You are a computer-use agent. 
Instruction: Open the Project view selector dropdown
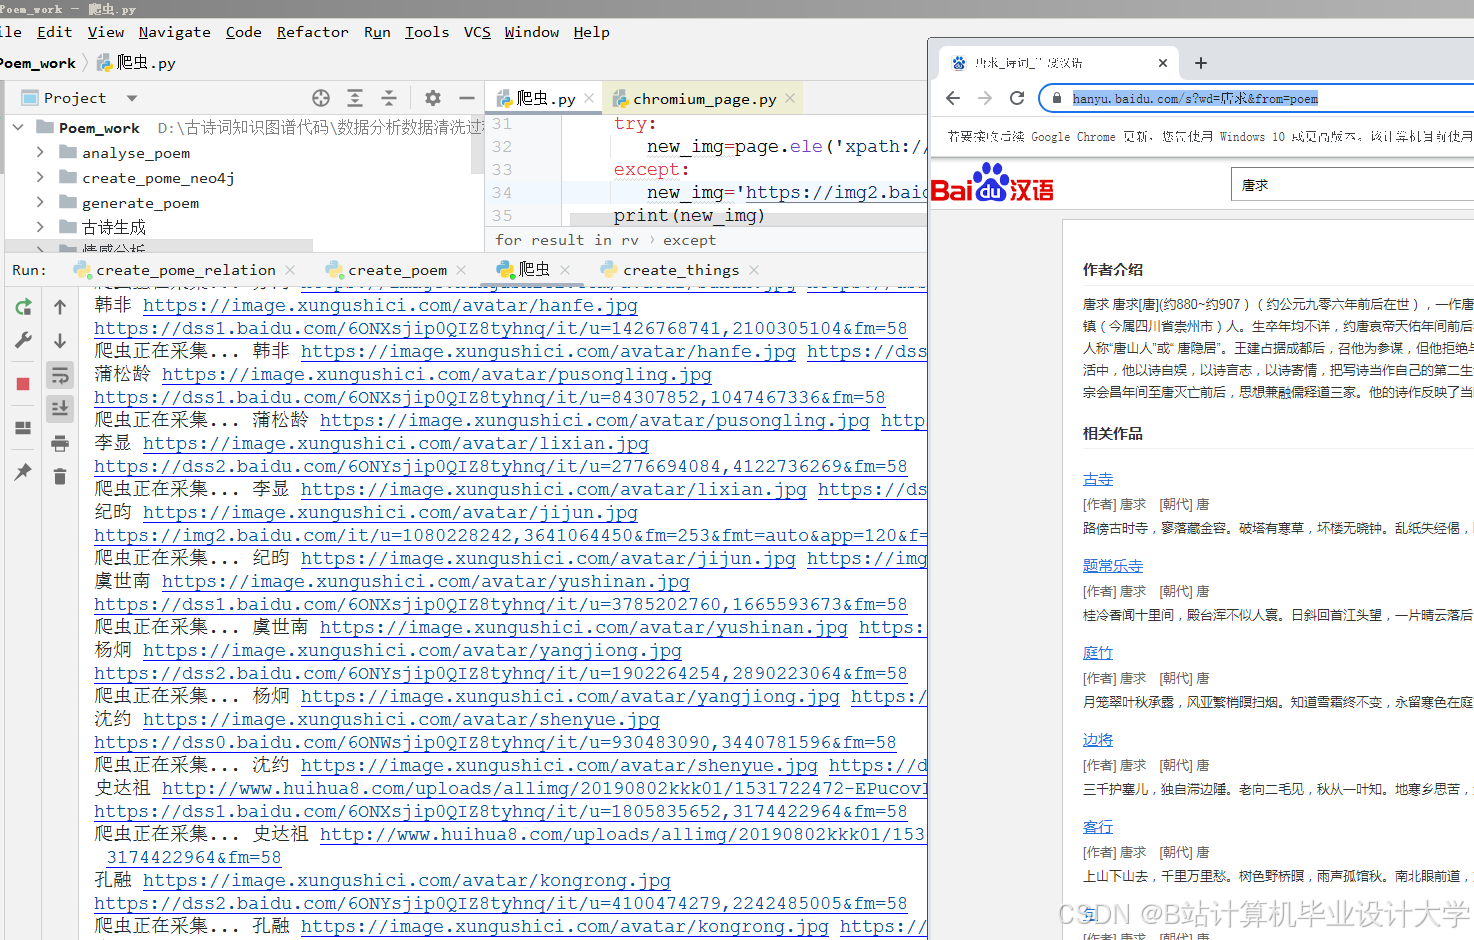coord(131,97)
